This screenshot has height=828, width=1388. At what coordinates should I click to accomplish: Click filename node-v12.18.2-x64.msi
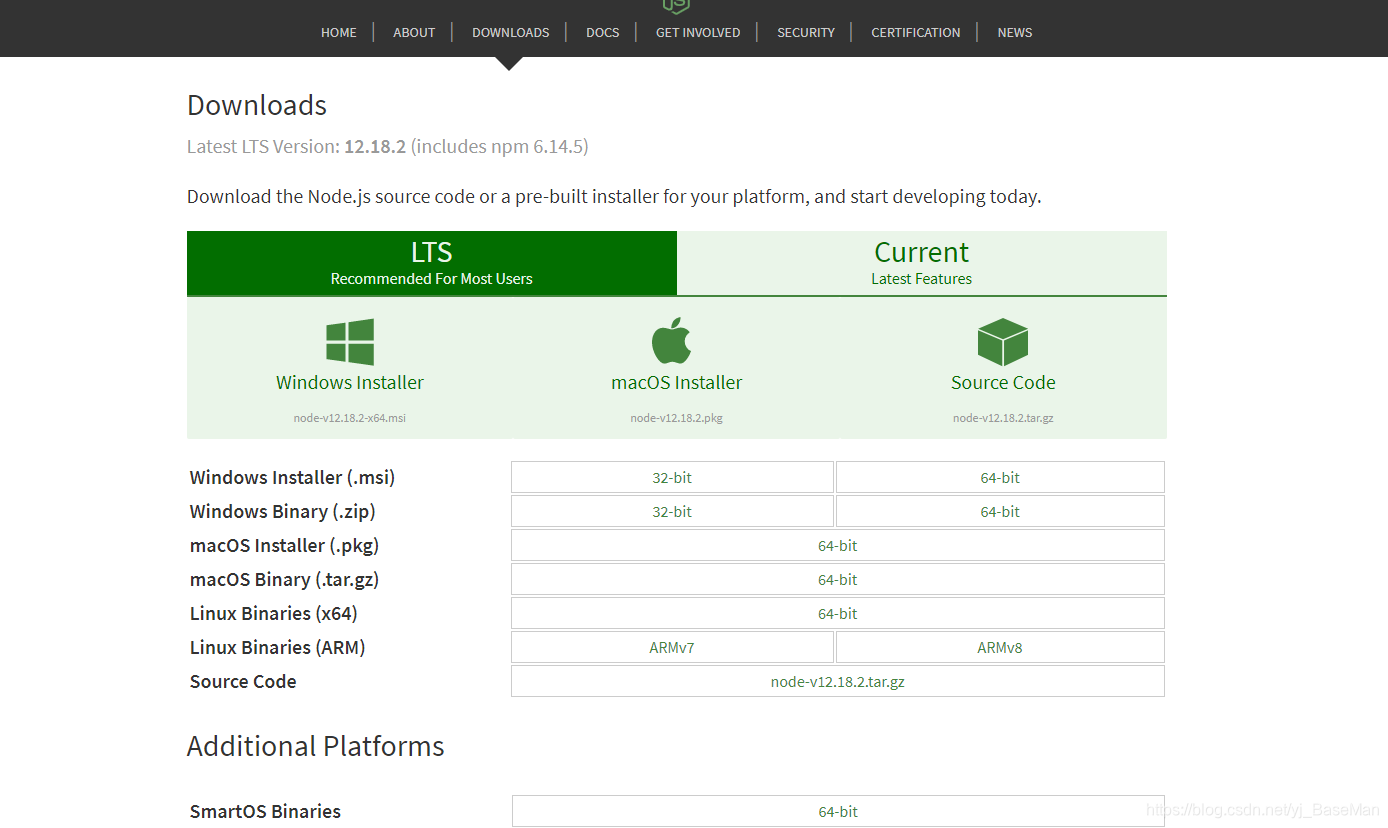(x=350, y=418)
